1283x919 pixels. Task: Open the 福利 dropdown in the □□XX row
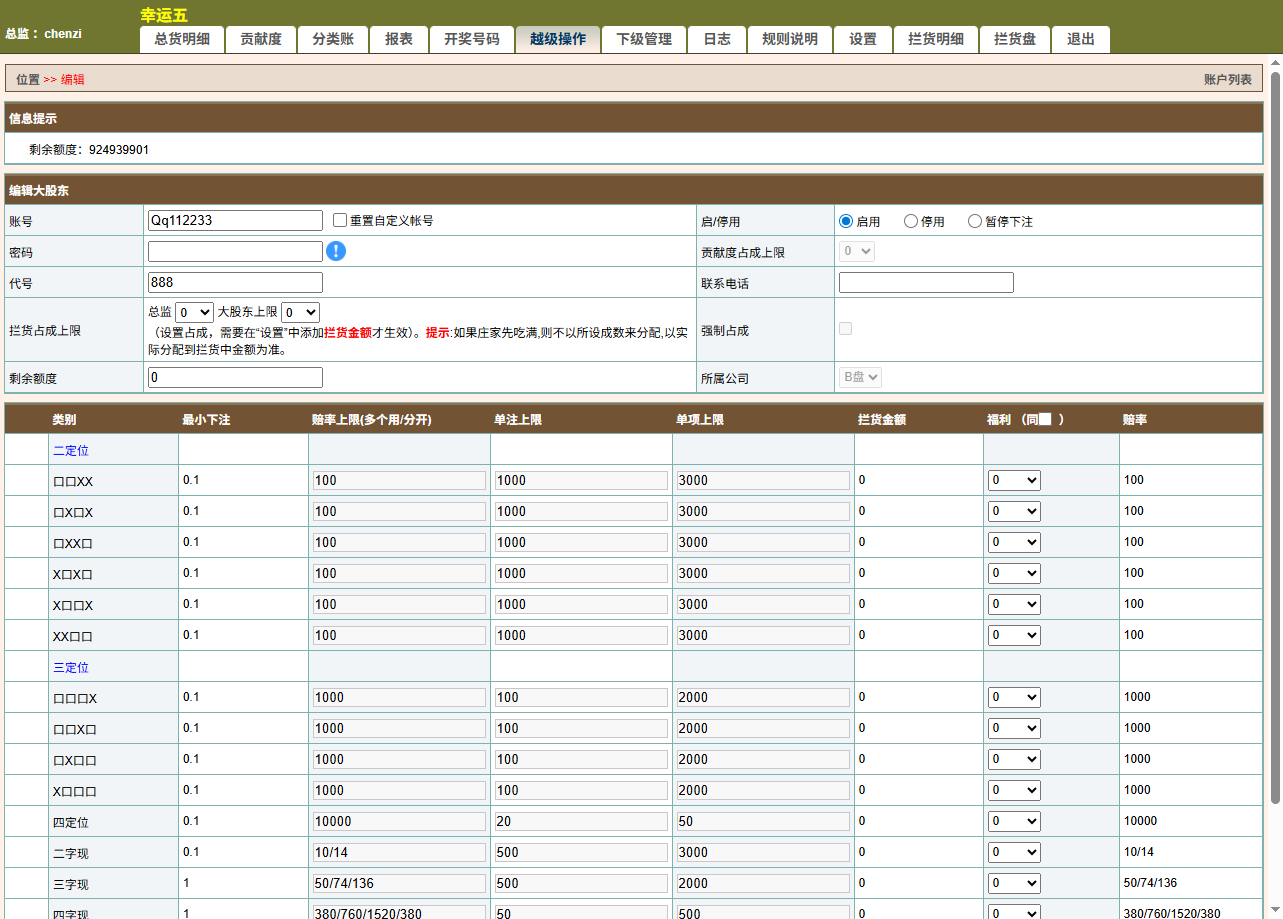[1014, 480]
